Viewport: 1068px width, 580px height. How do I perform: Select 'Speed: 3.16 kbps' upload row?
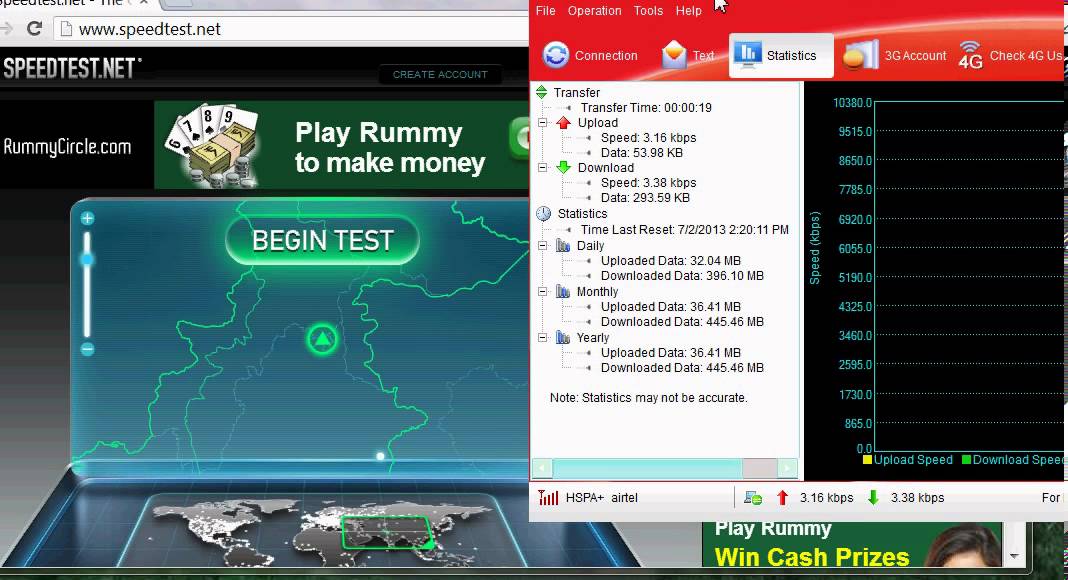coord(648,138)
